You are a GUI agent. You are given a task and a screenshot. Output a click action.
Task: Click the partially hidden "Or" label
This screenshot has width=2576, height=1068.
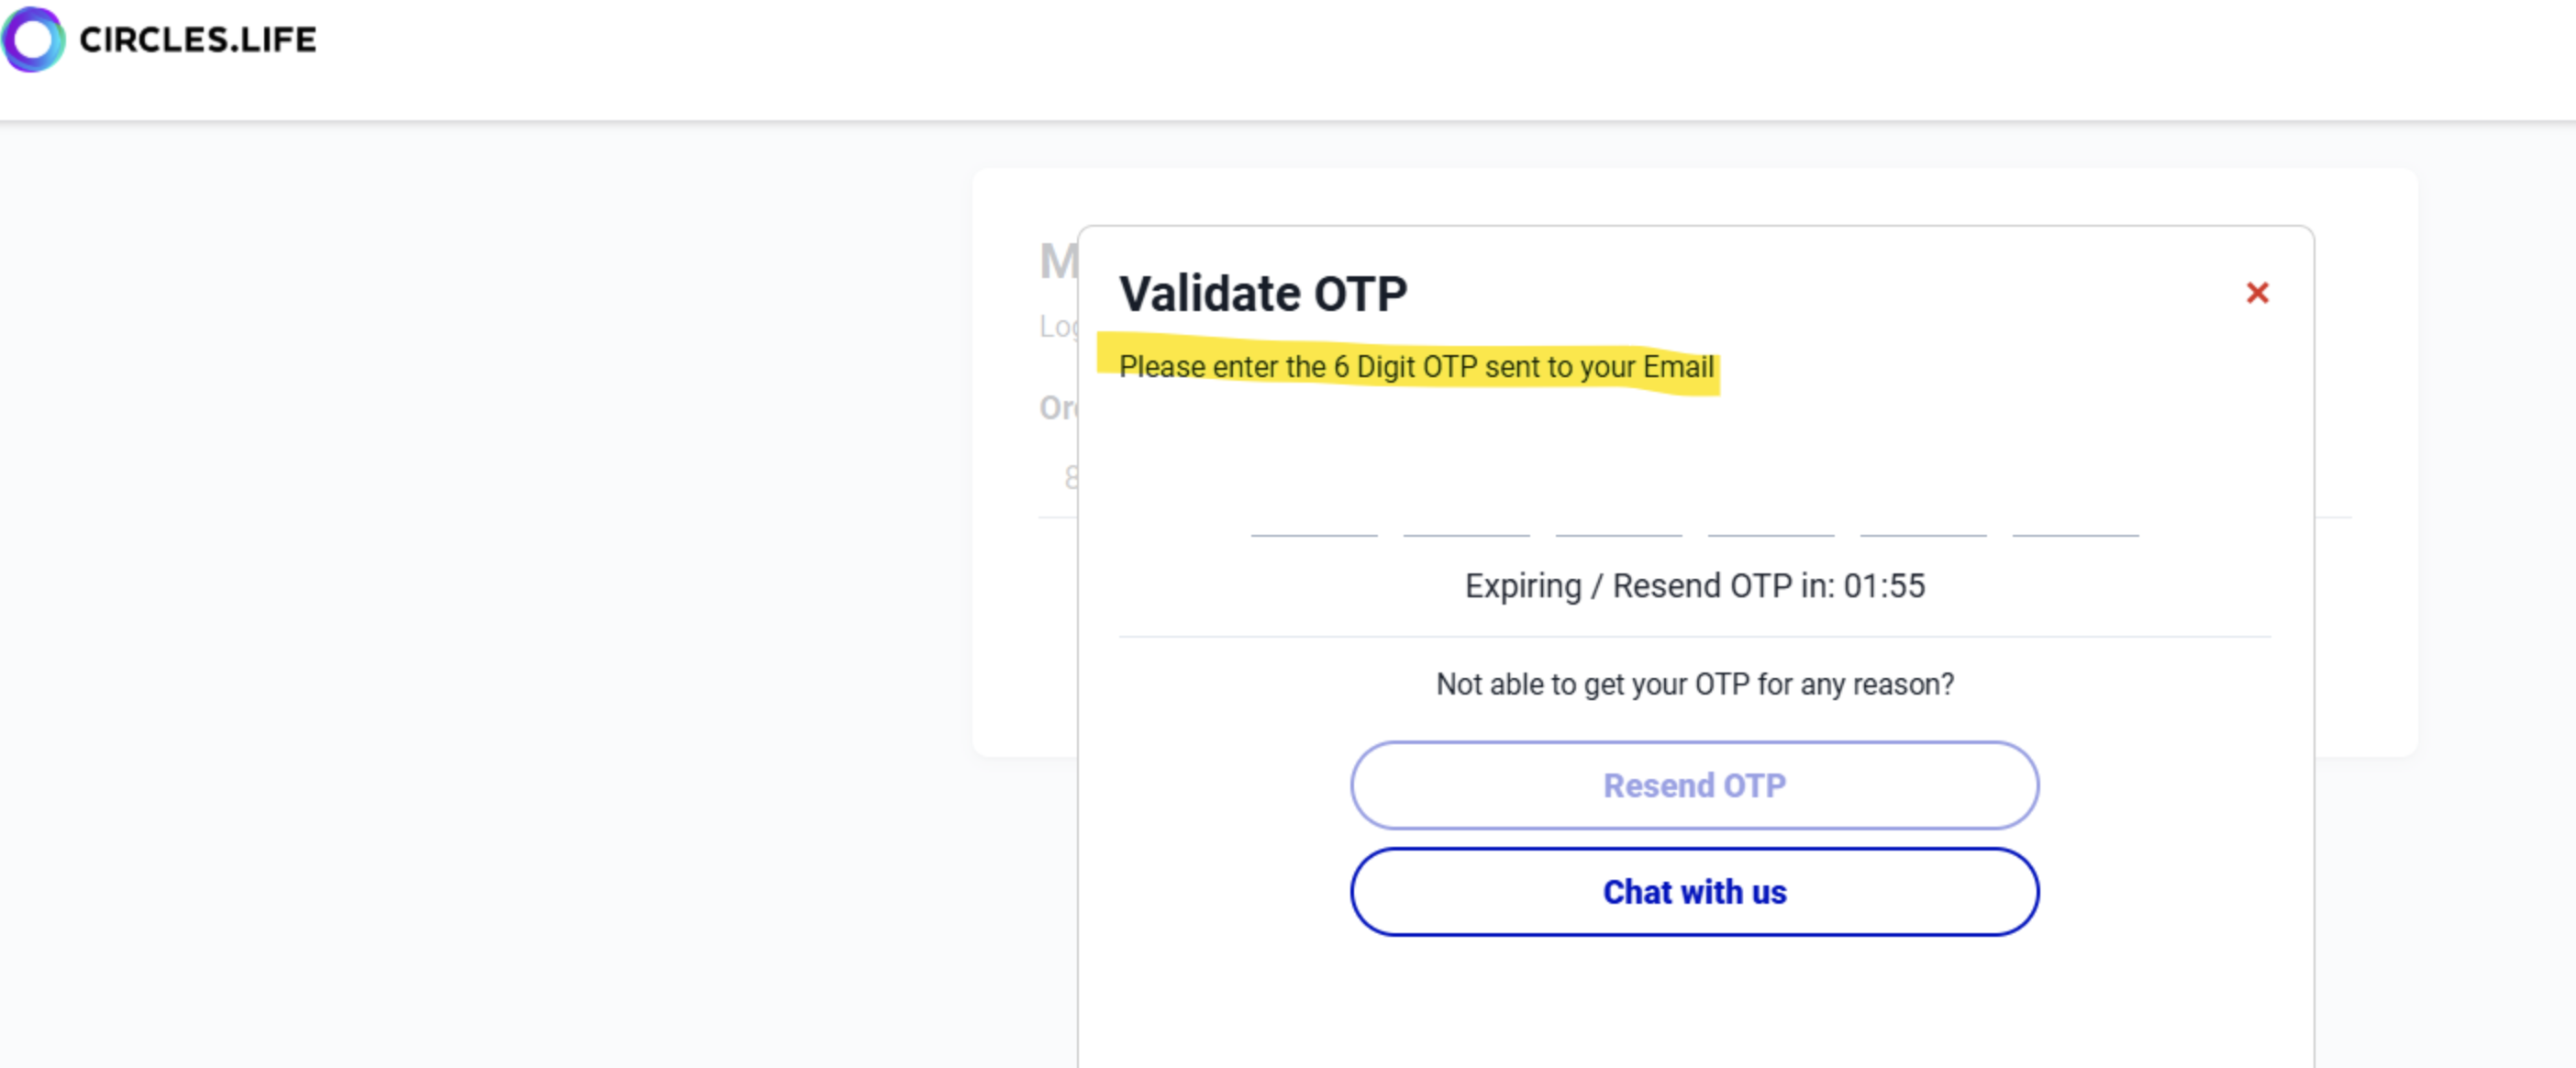coord(1057,408)
